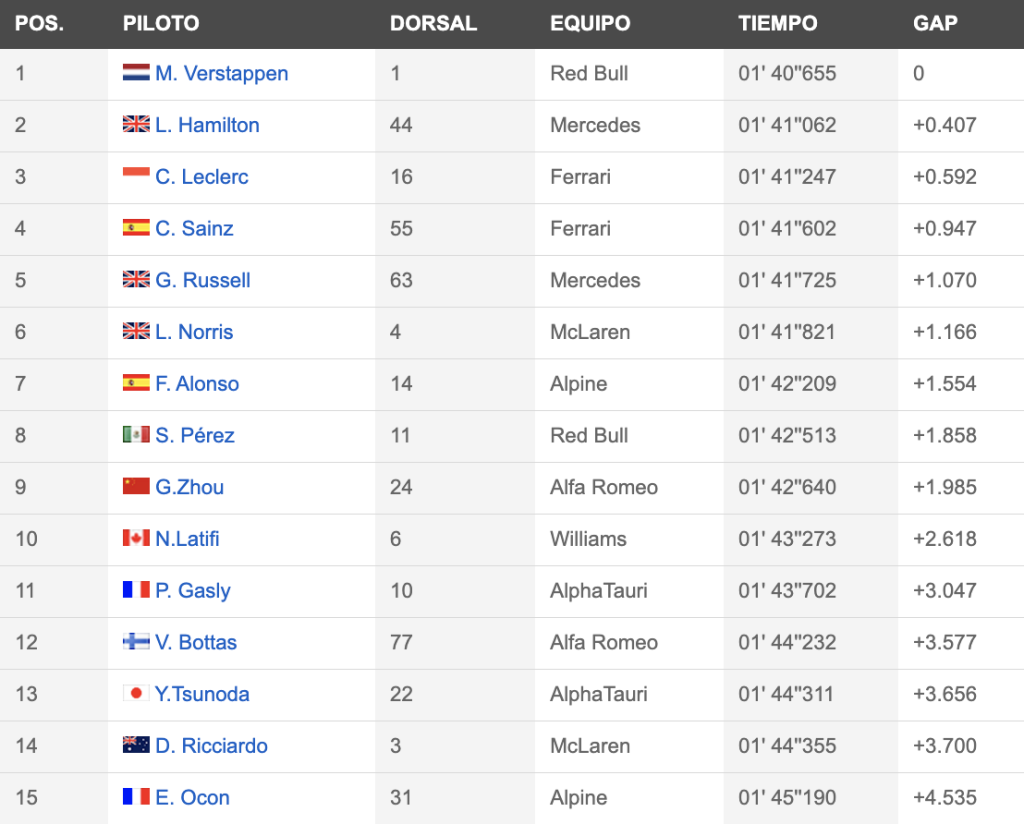Open L. Norris driver page
This screenshot has height=824, width=1024.
click(194, 332)
